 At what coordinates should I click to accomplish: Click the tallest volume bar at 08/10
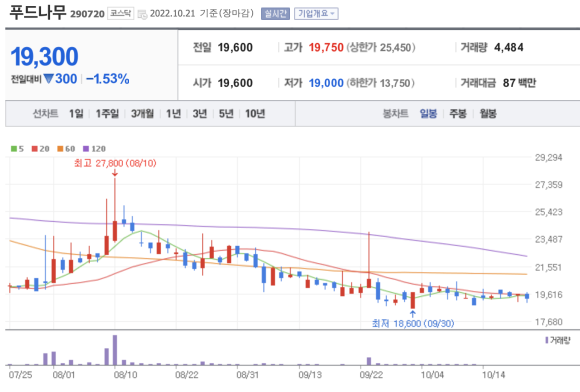[115, 350]
